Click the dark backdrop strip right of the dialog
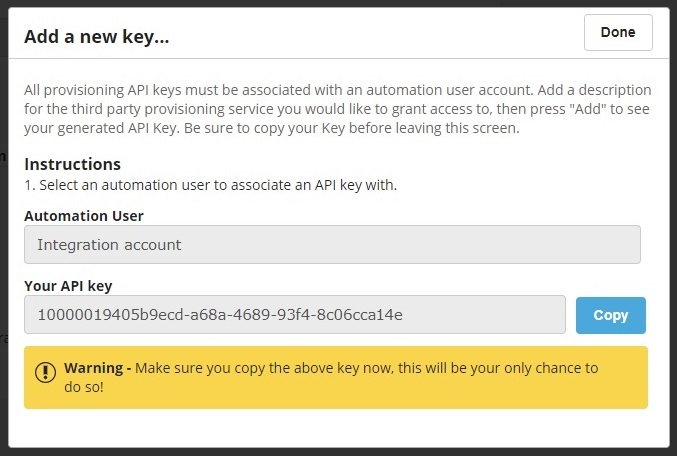The height and width of the screenshot is (456, 677). (674, 228)
